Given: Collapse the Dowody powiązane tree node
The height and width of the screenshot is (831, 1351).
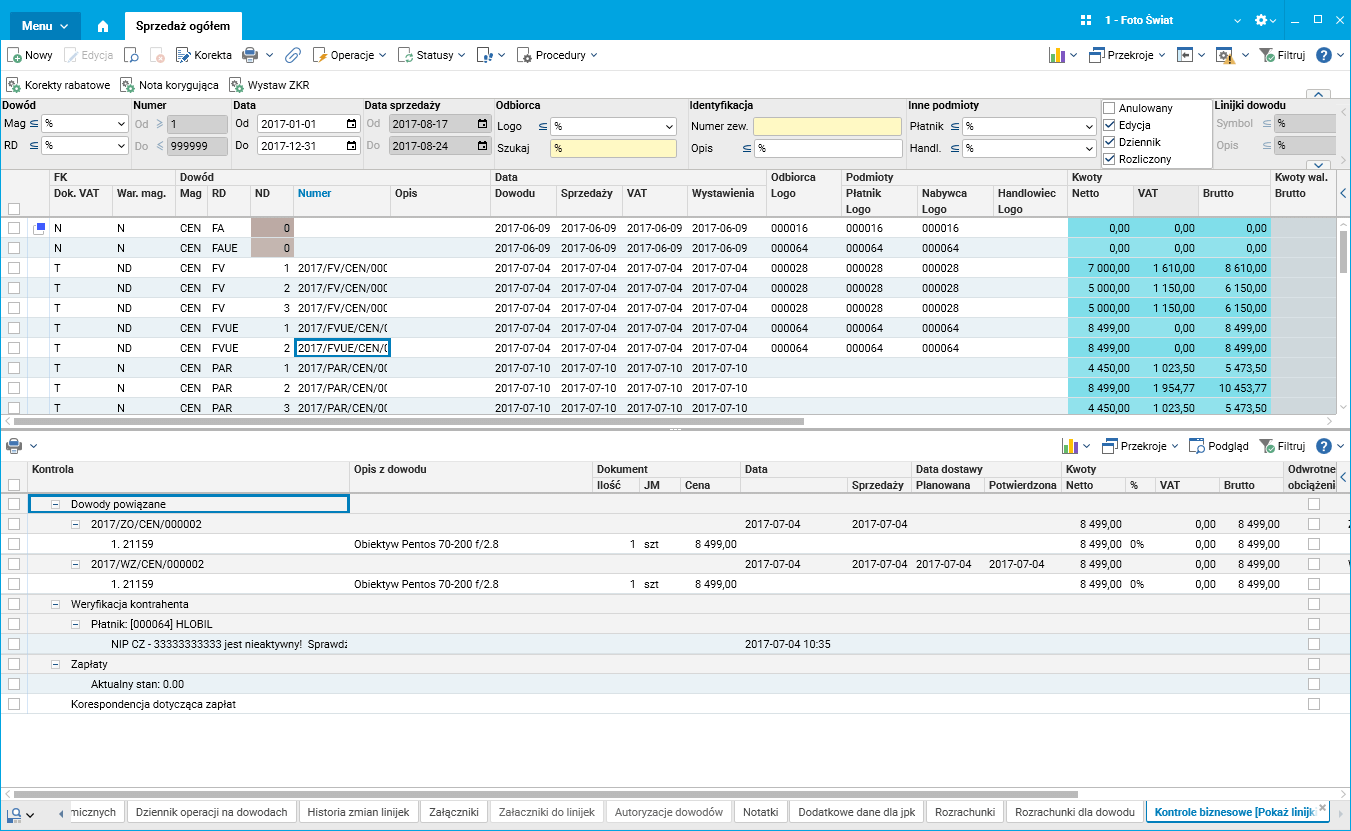Looking at the screenshot, I should (56, 504).
